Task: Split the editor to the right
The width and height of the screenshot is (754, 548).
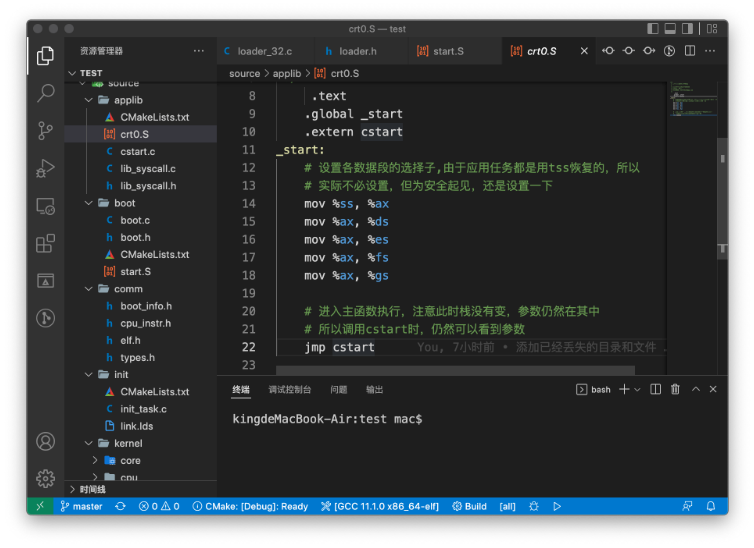Action: coord(690,51)
